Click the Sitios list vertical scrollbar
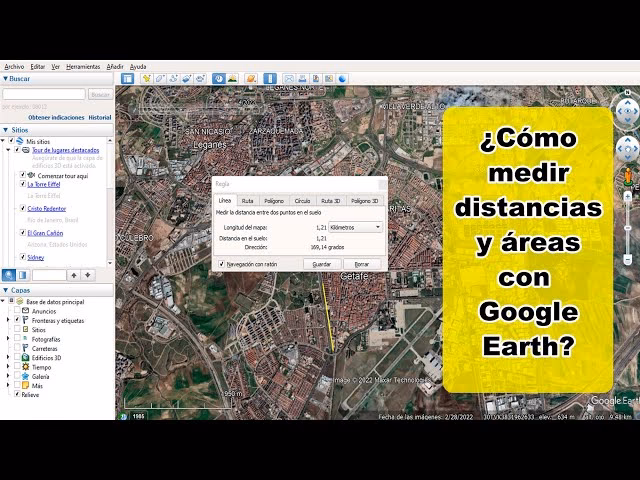 (x=109, y=202)
